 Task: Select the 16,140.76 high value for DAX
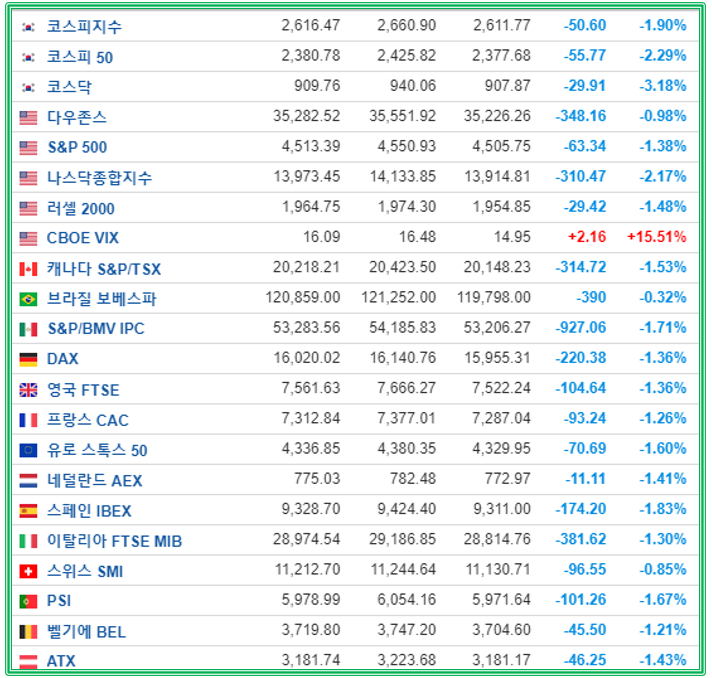click(x=403, y=357)
